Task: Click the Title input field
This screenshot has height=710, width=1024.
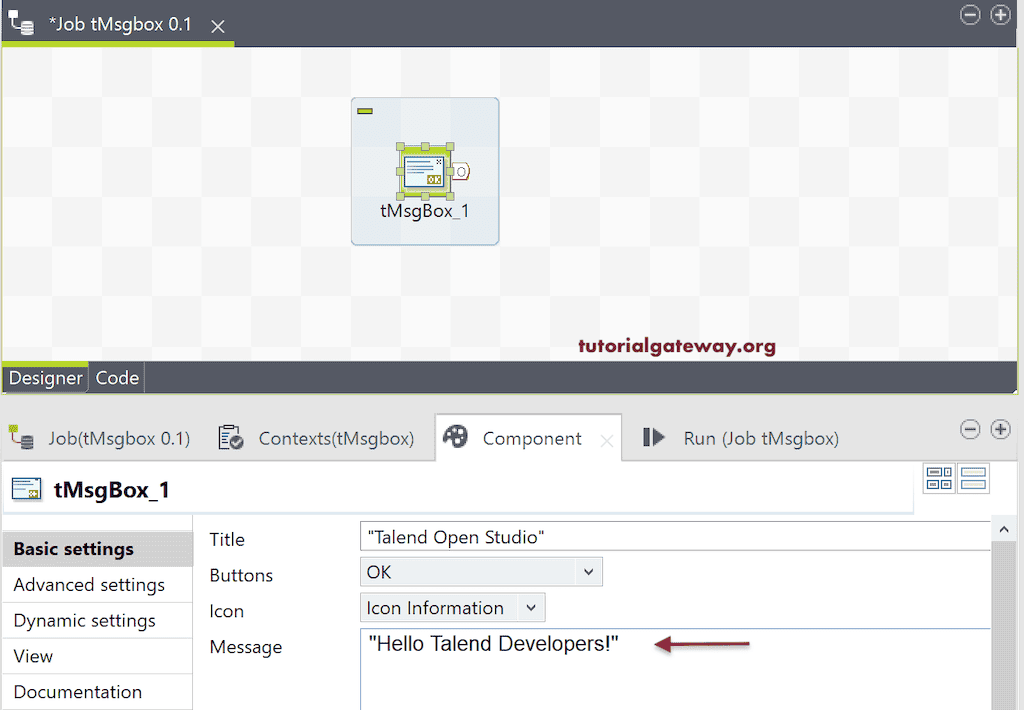Action: pyautogui.click(x=675, y=536)
